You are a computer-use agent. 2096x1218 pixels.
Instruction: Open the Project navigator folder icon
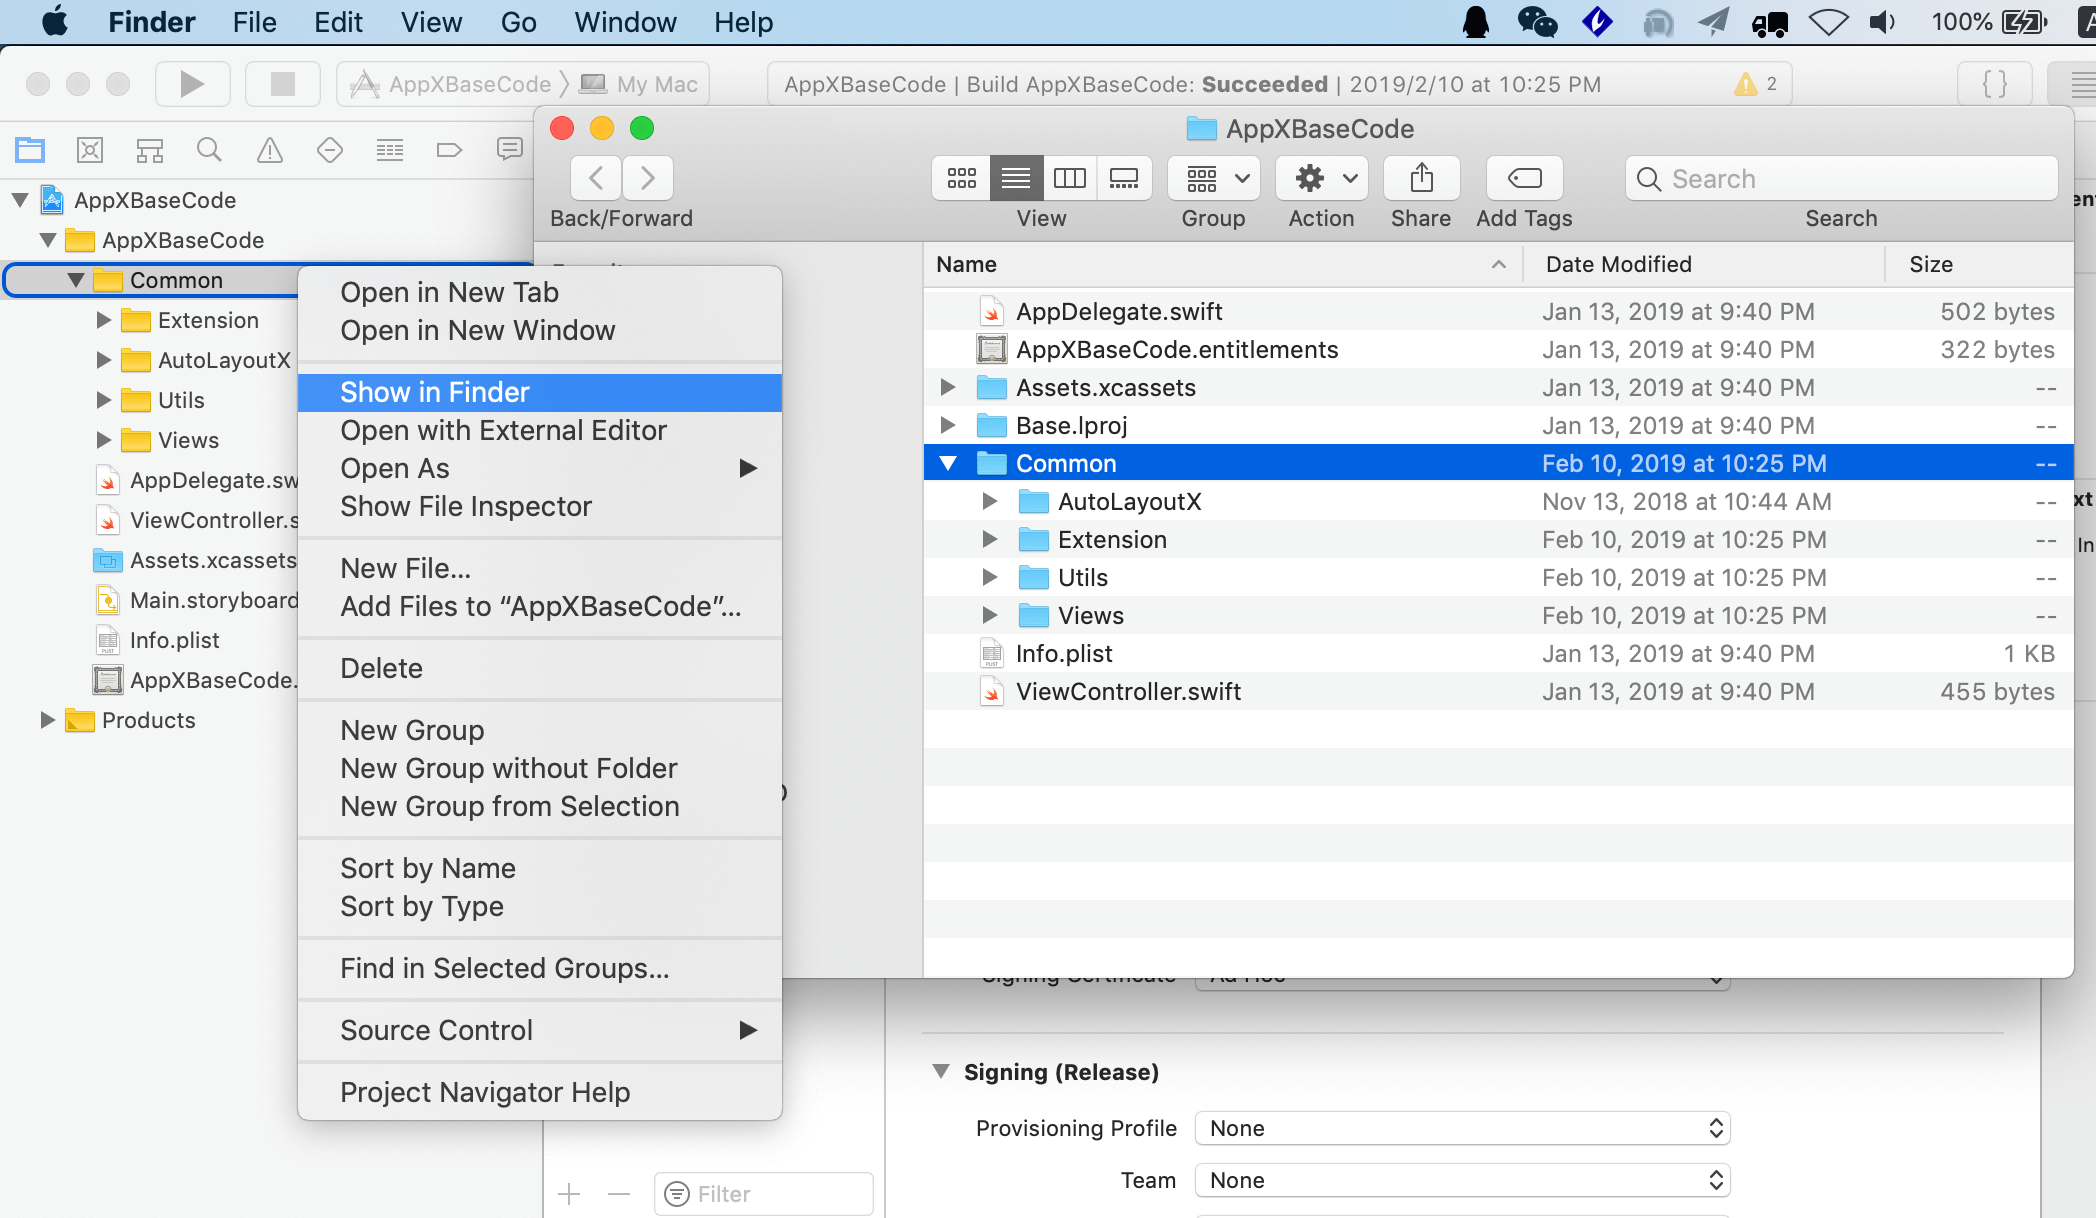click(30, 150)
